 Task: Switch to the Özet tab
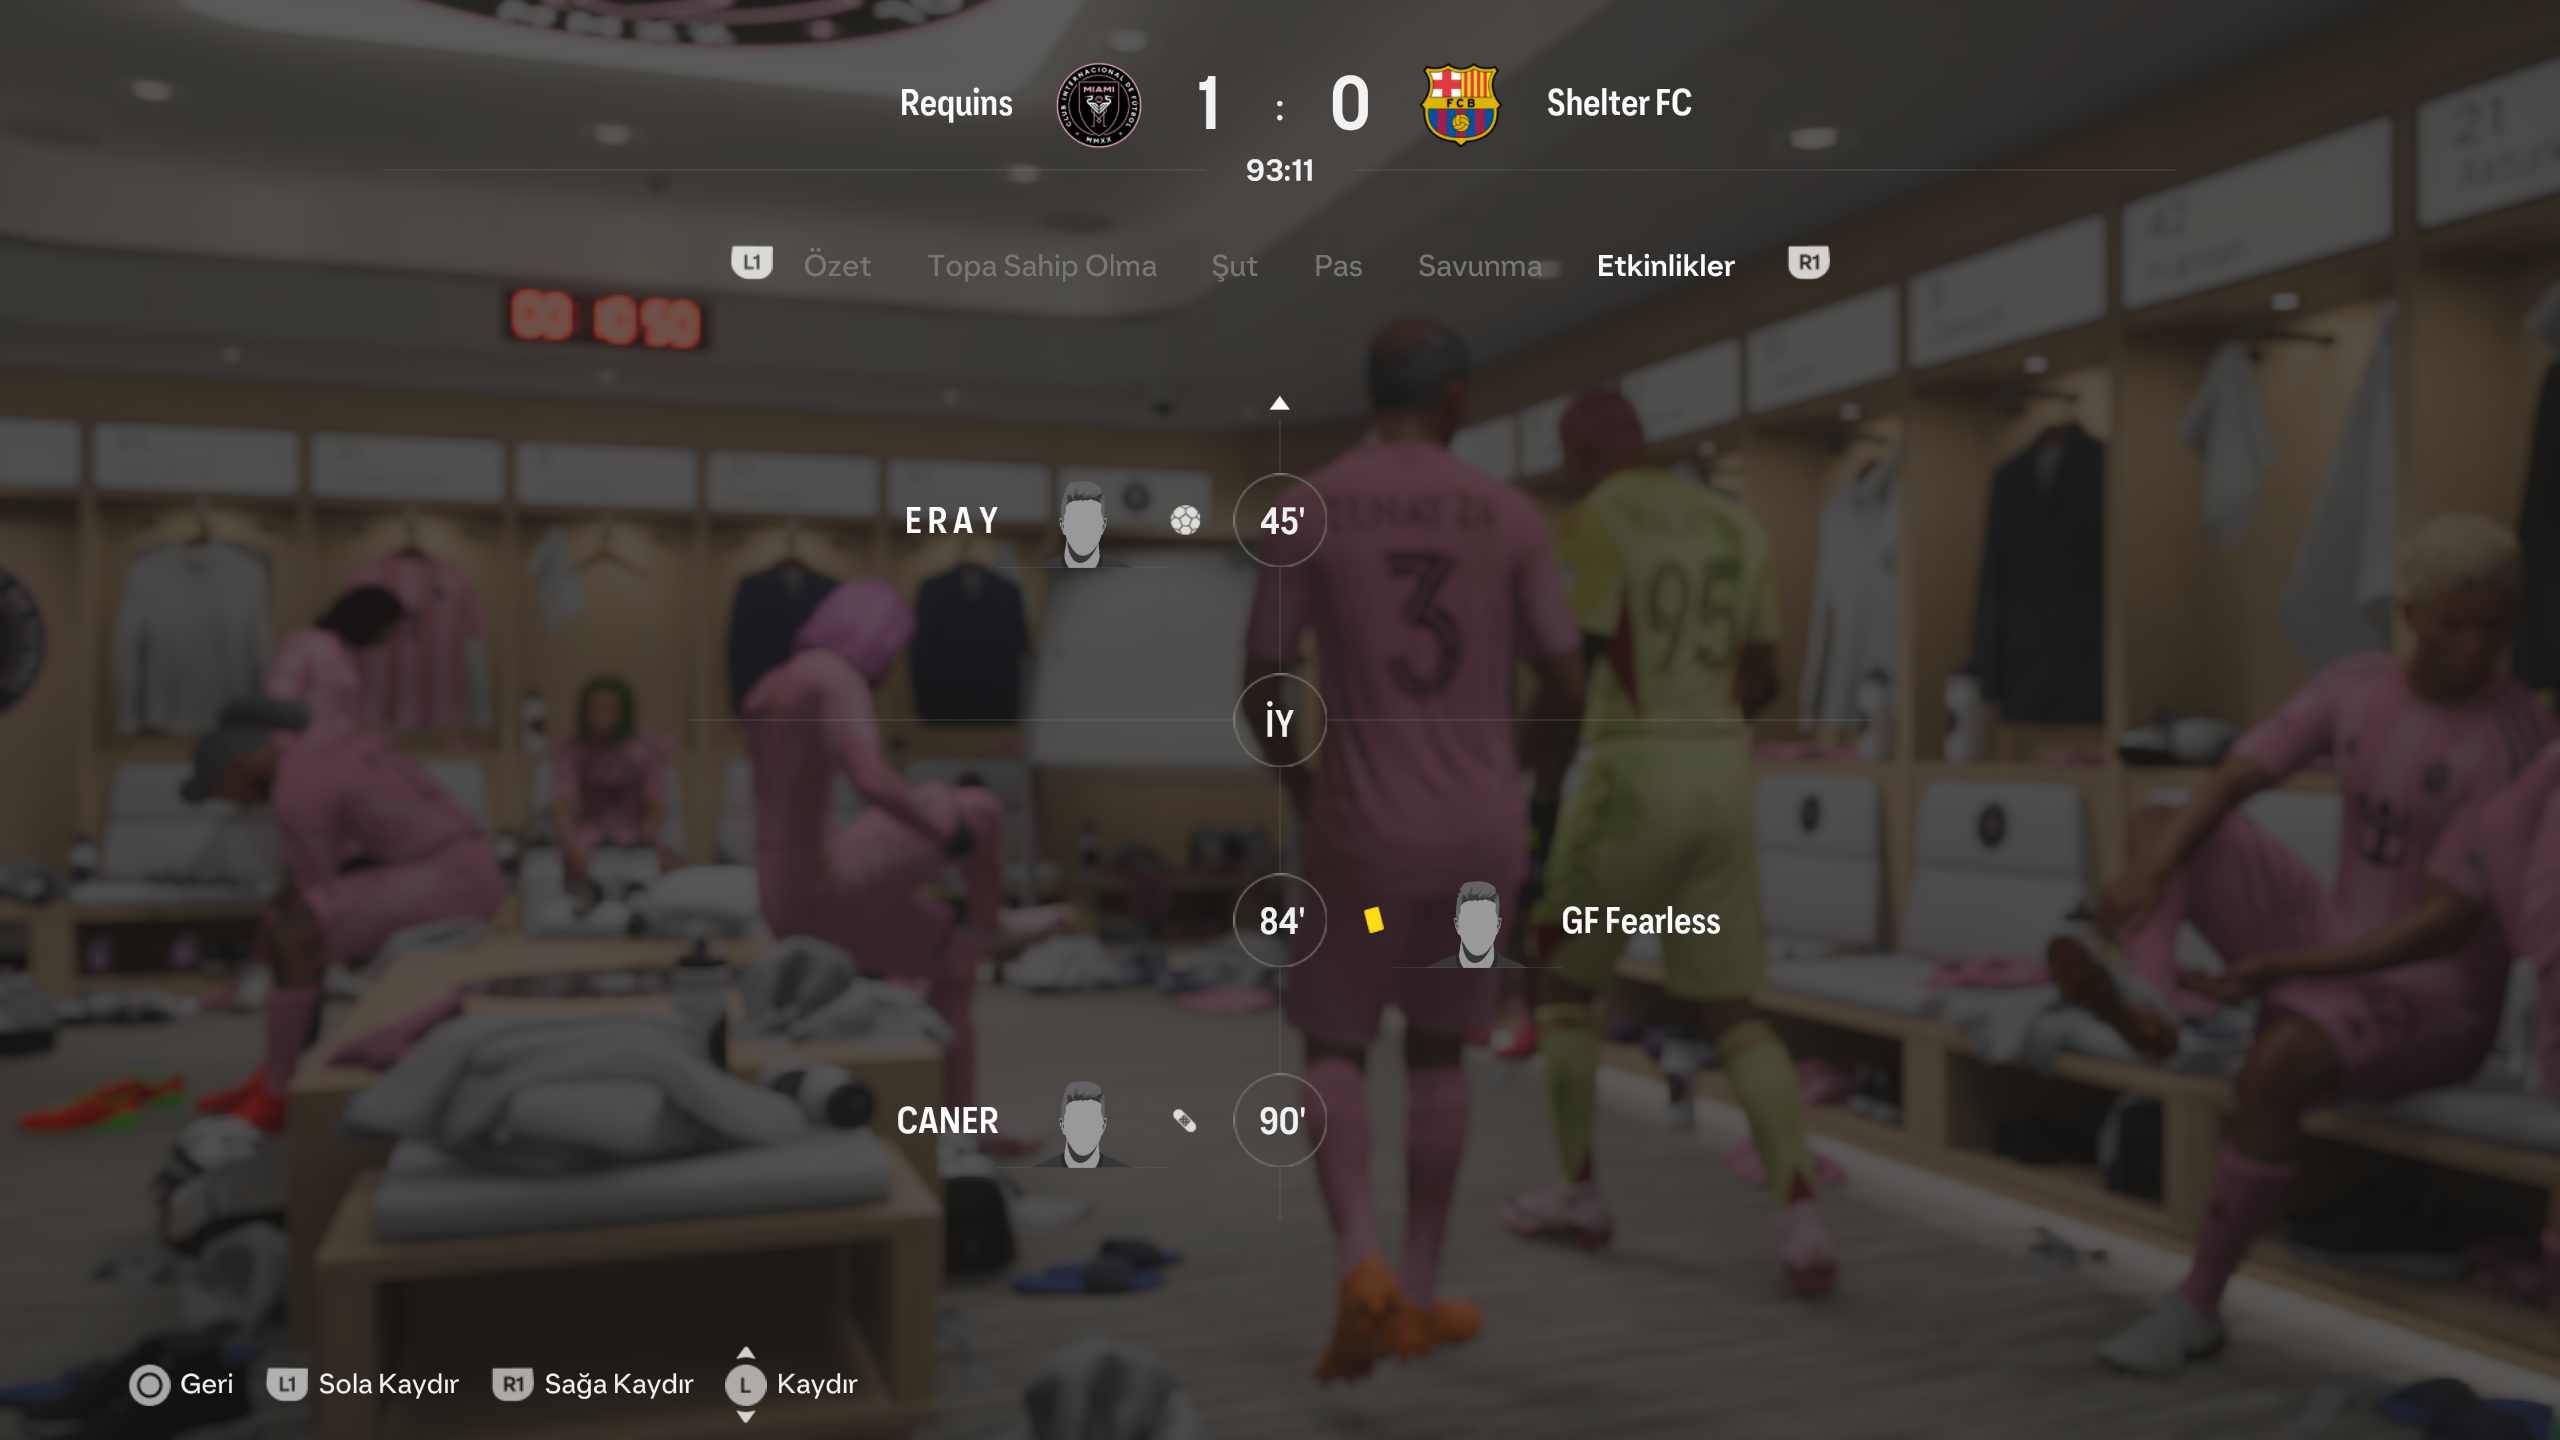pos(837,266)
